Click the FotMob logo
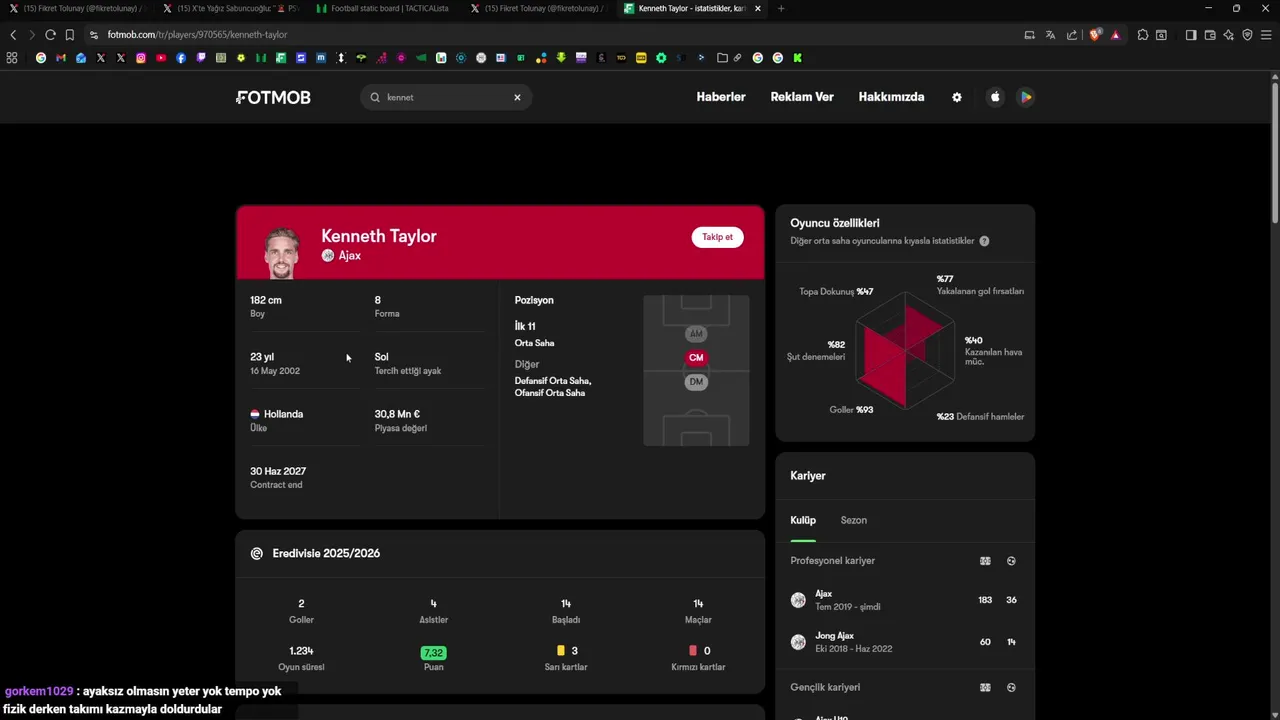The width and height of the screenshot is (1280, 720). pyautogui.click(x=273, y=97)
